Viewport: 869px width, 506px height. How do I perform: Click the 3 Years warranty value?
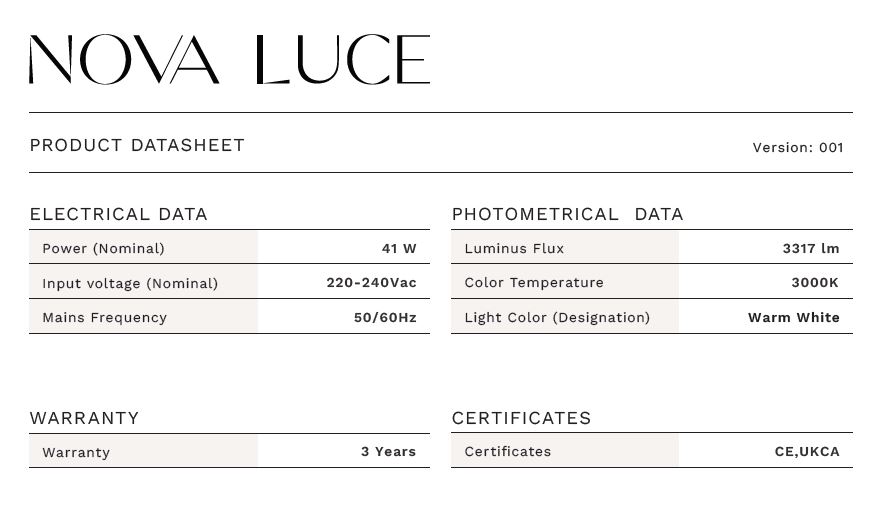tap(389, 452)
